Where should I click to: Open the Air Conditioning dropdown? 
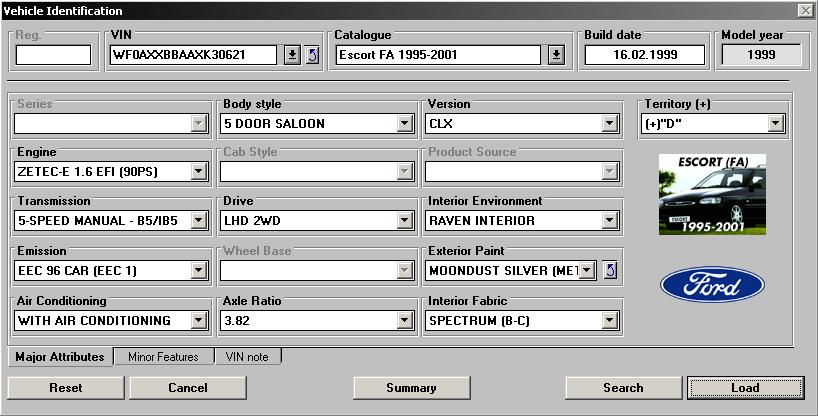[198, 321]
